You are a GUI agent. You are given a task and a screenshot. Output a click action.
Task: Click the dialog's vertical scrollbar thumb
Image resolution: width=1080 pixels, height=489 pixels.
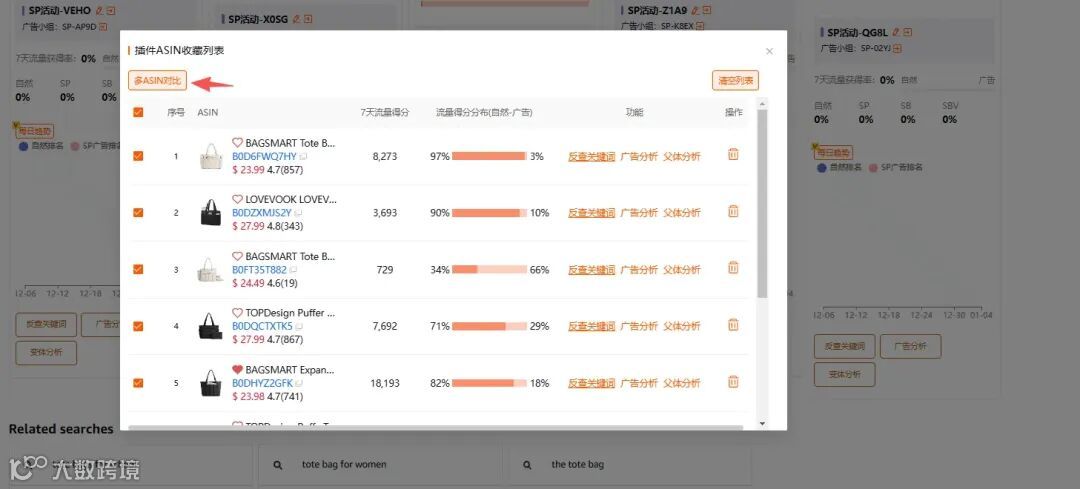[762, 203]
